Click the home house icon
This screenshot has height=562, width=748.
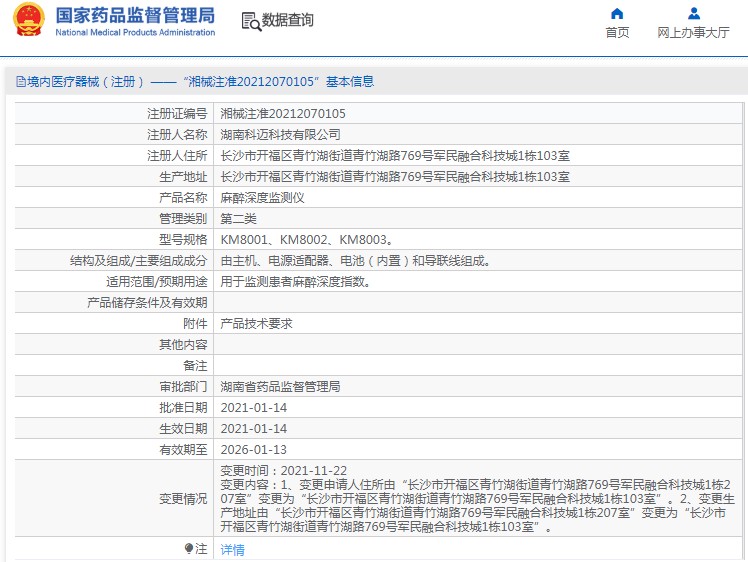617,13
